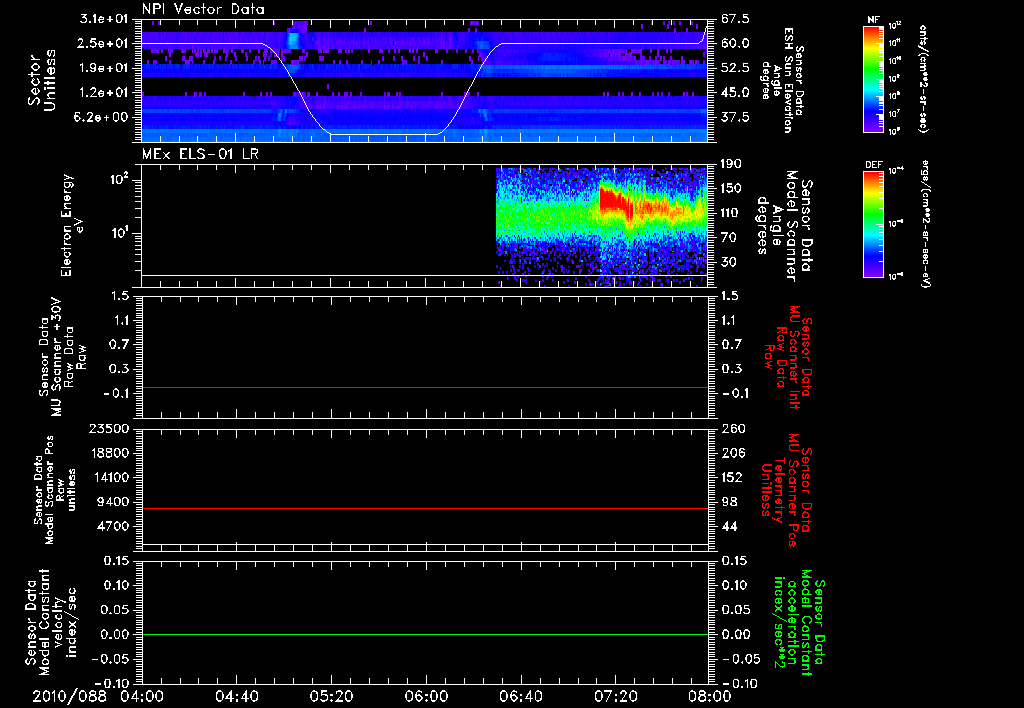Click the "06:00" time tick label
Screen dimensions: 1024x708
tap(426, 696)
